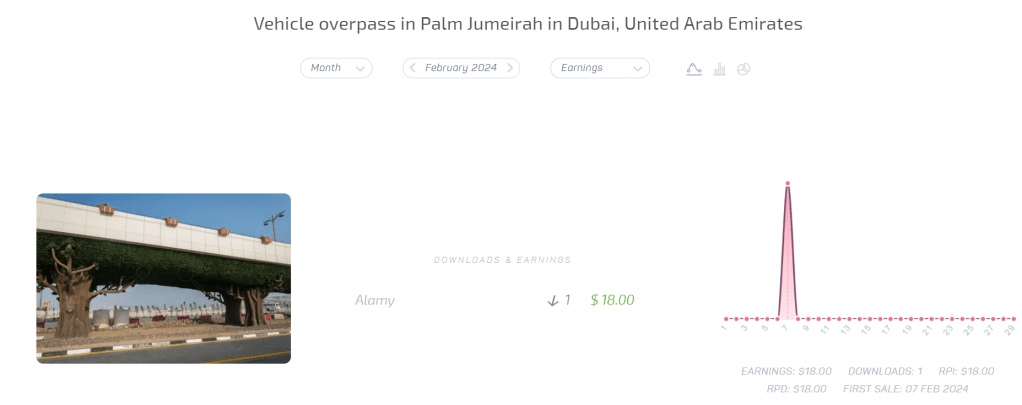Image resolution: width=1022 pixels, height=405 pixels.
Task: Go to next month after February 2024
Action: tap(510, 68)
